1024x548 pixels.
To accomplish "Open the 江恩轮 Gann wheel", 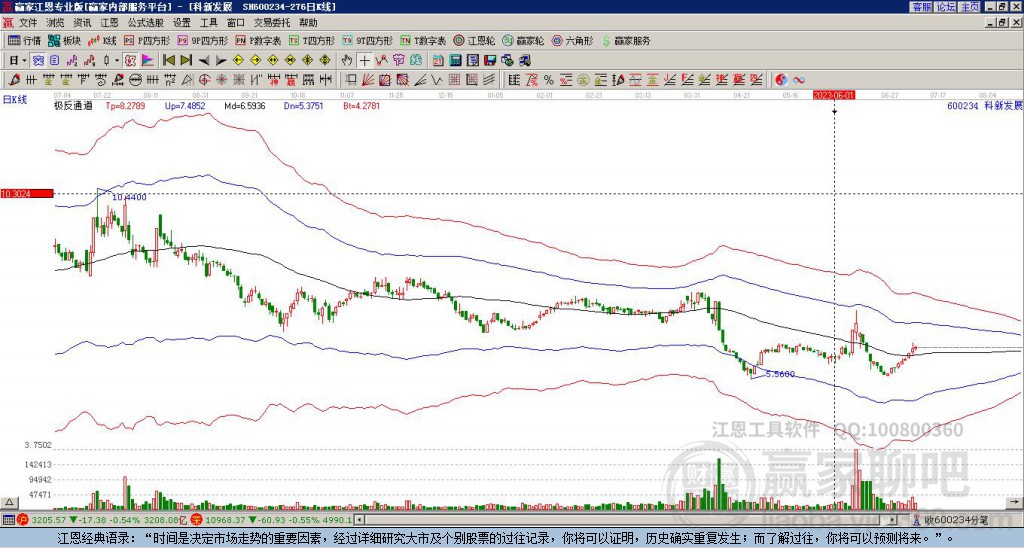I will 475,40.
